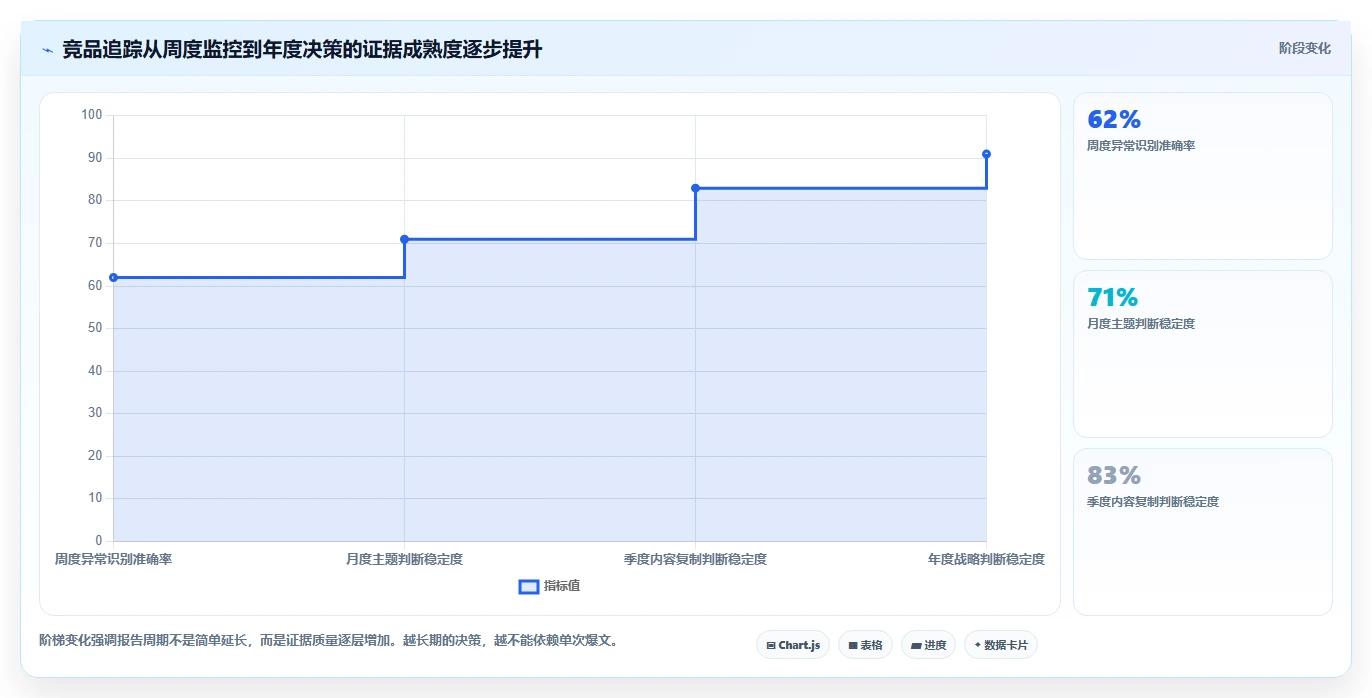Click card label 月度主题判断稳定度
This screenshot has height=698, width=1372.
pos(1141,324)
